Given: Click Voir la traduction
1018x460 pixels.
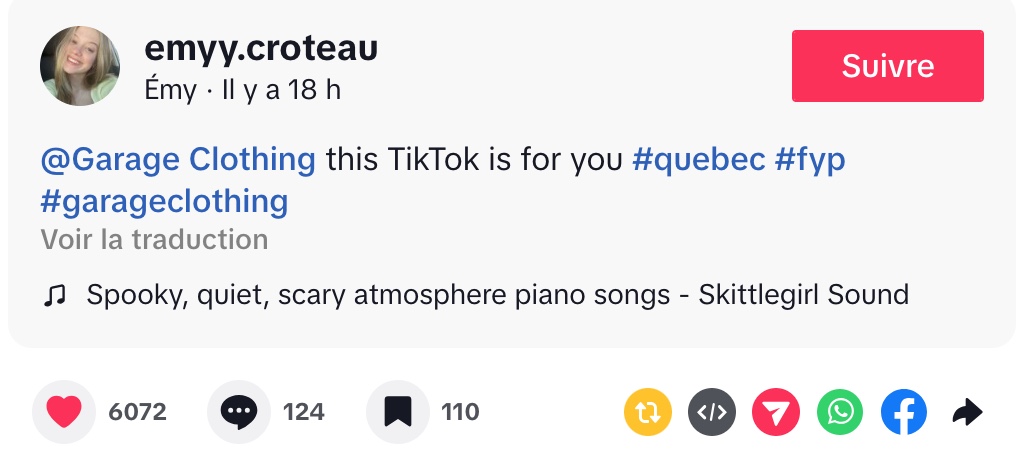Looking at the screenshot, I should tap(154, 240).
